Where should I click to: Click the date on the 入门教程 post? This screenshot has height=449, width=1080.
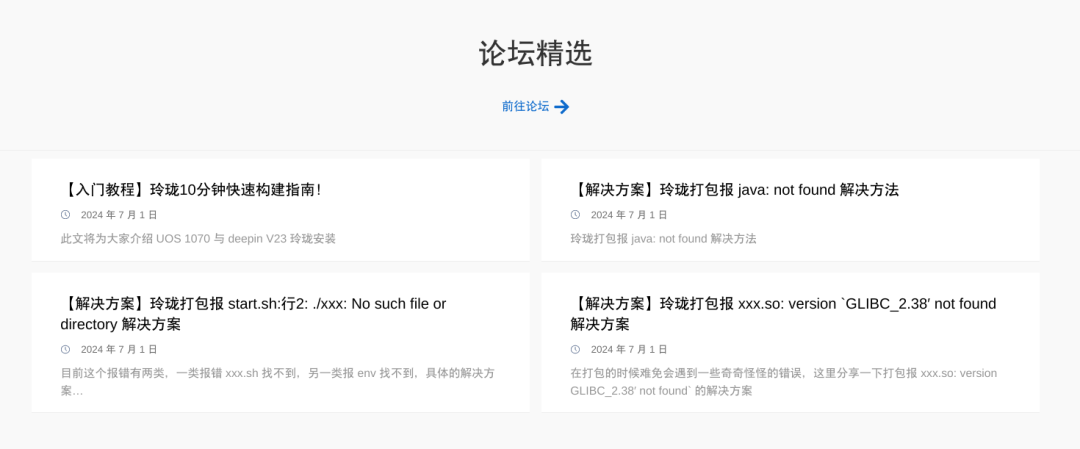(x=119, y=215)
